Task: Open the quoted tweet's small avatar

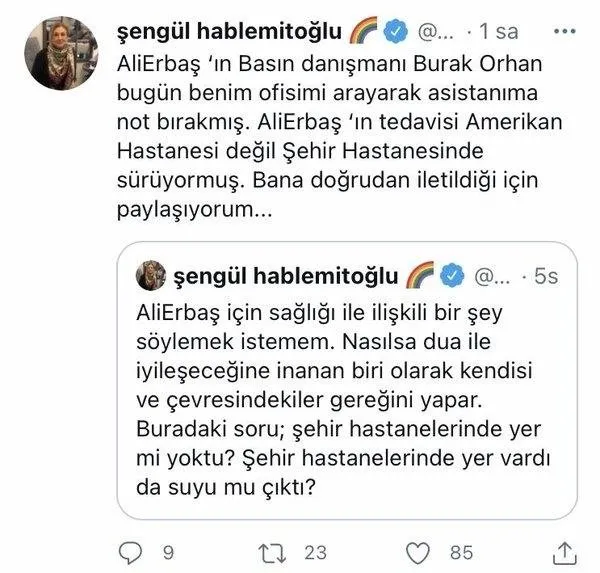Action: pyautogui.click(x=151, y=275)
